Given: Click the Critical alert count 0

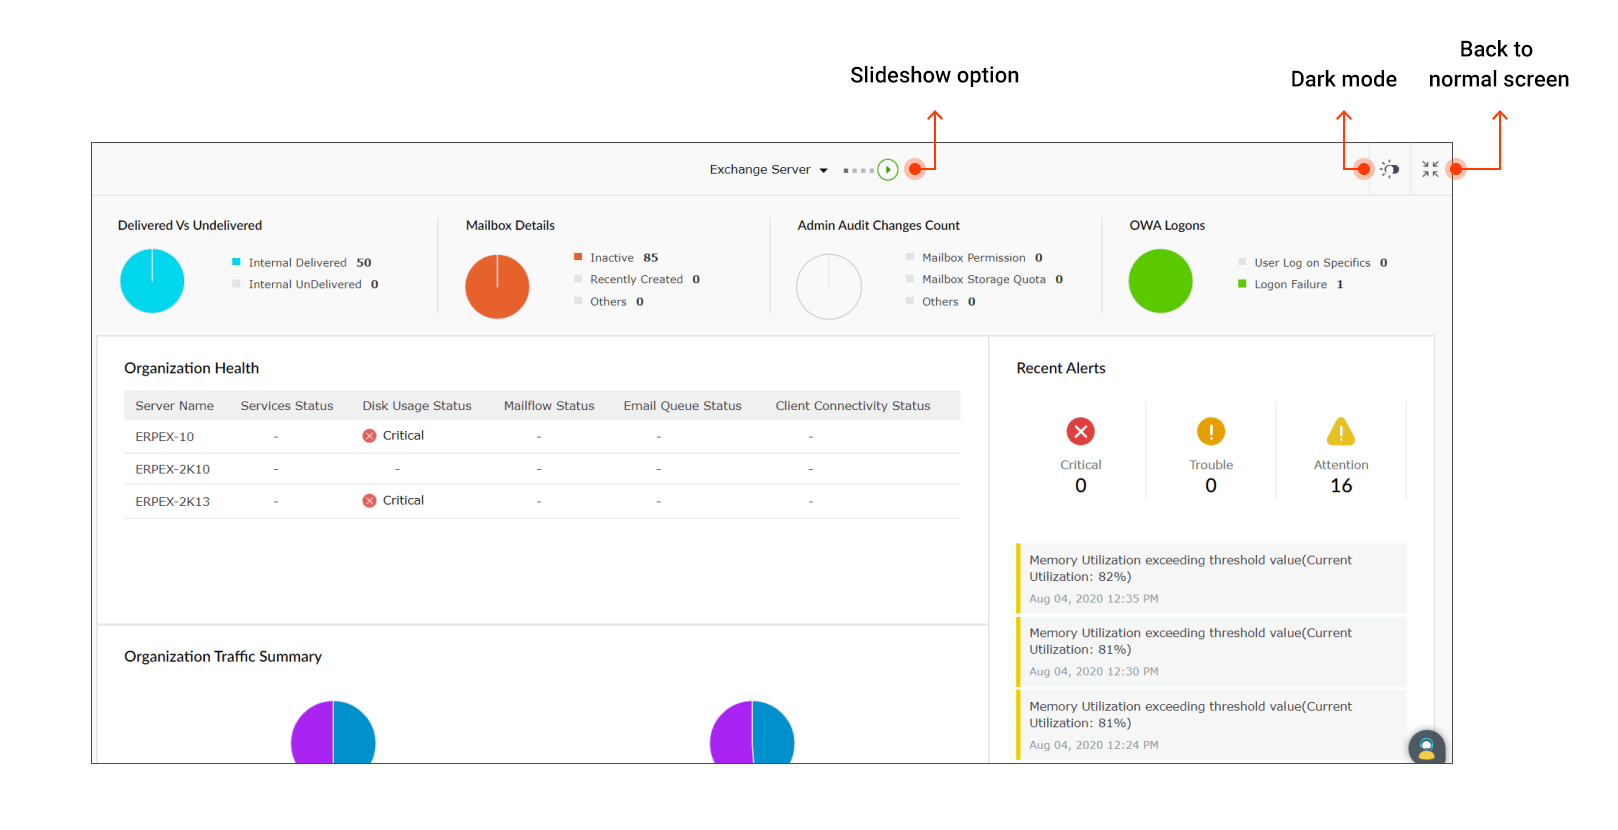Looking at the screenshot, I should coord(1081,486).
